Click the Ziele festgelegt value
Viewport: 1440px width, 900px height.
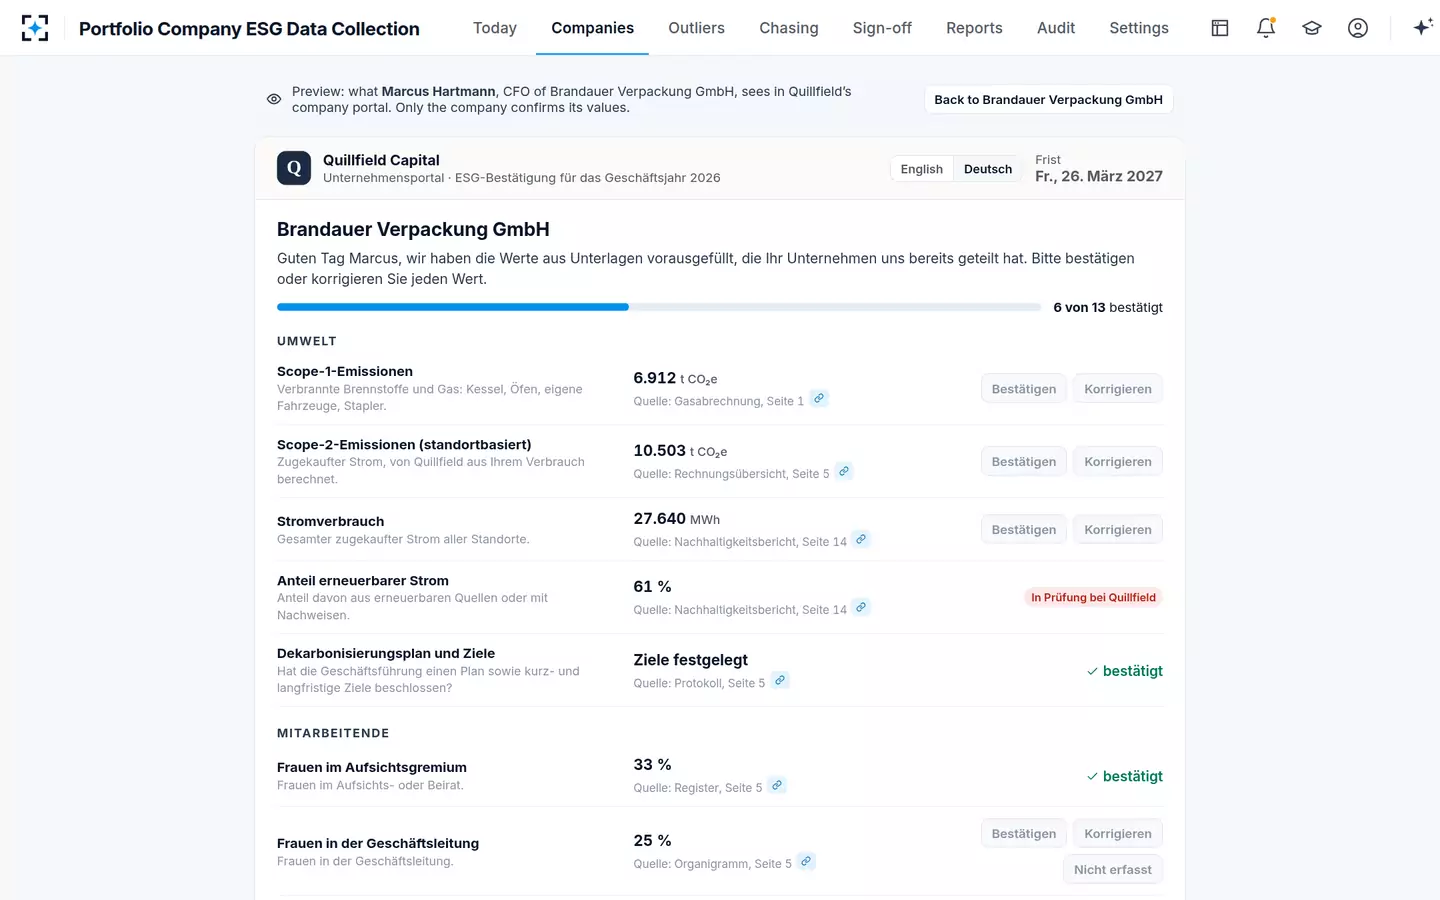point(690,660)
